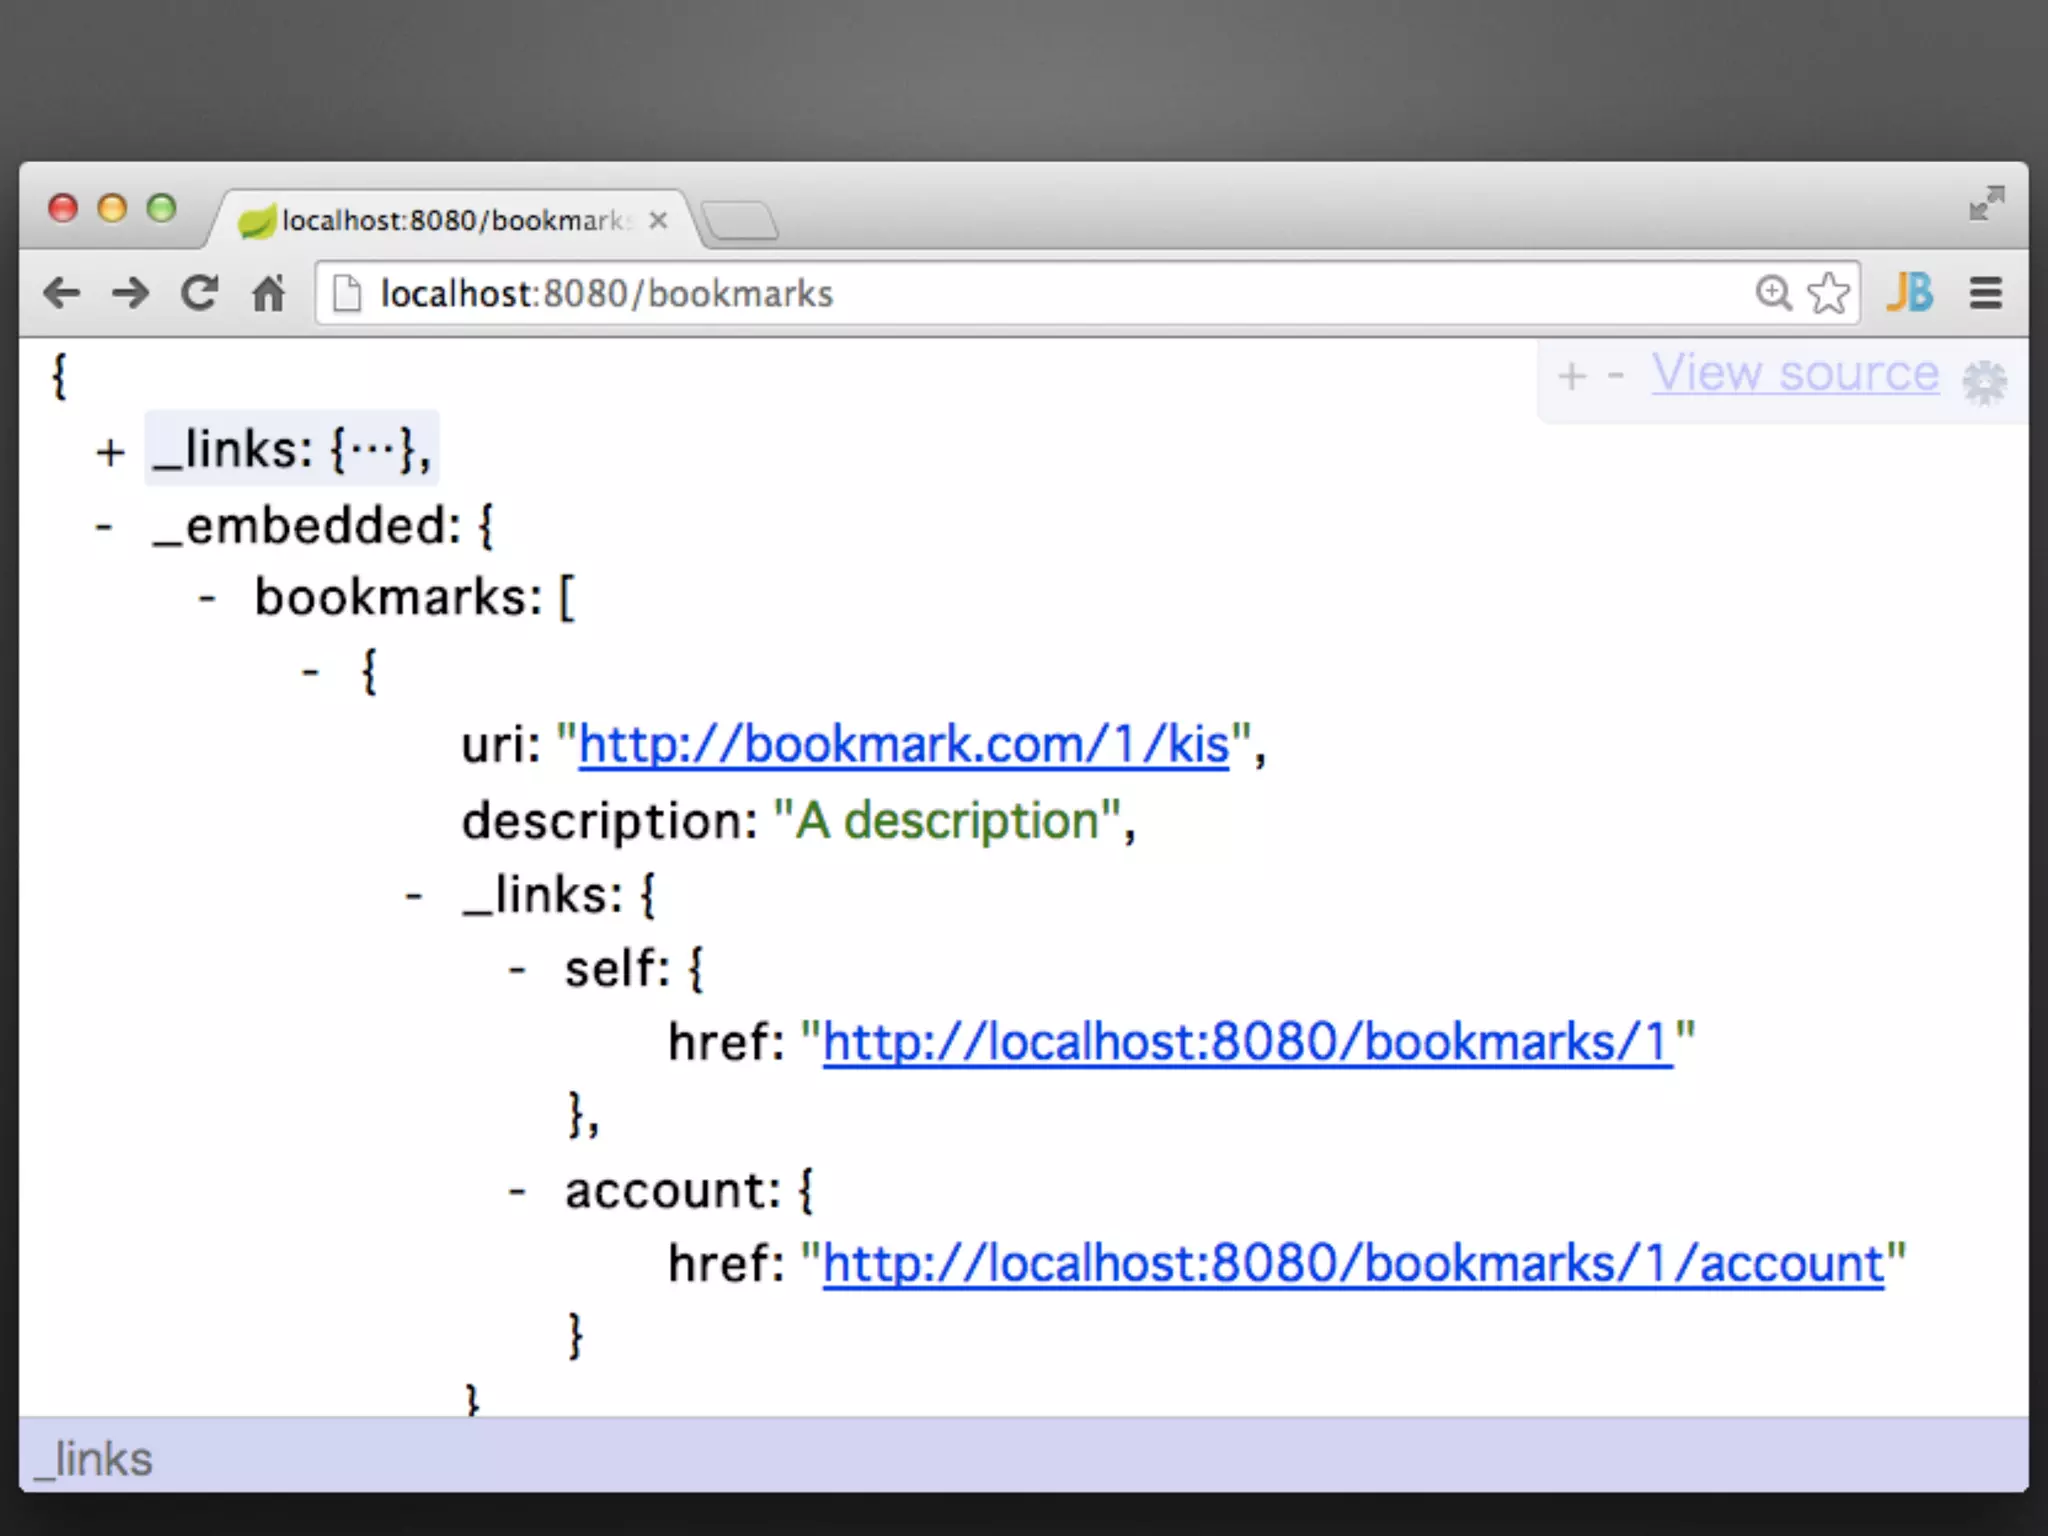Reload the bookmarks page
The image size is (2048, 1536).
[199, 293]
